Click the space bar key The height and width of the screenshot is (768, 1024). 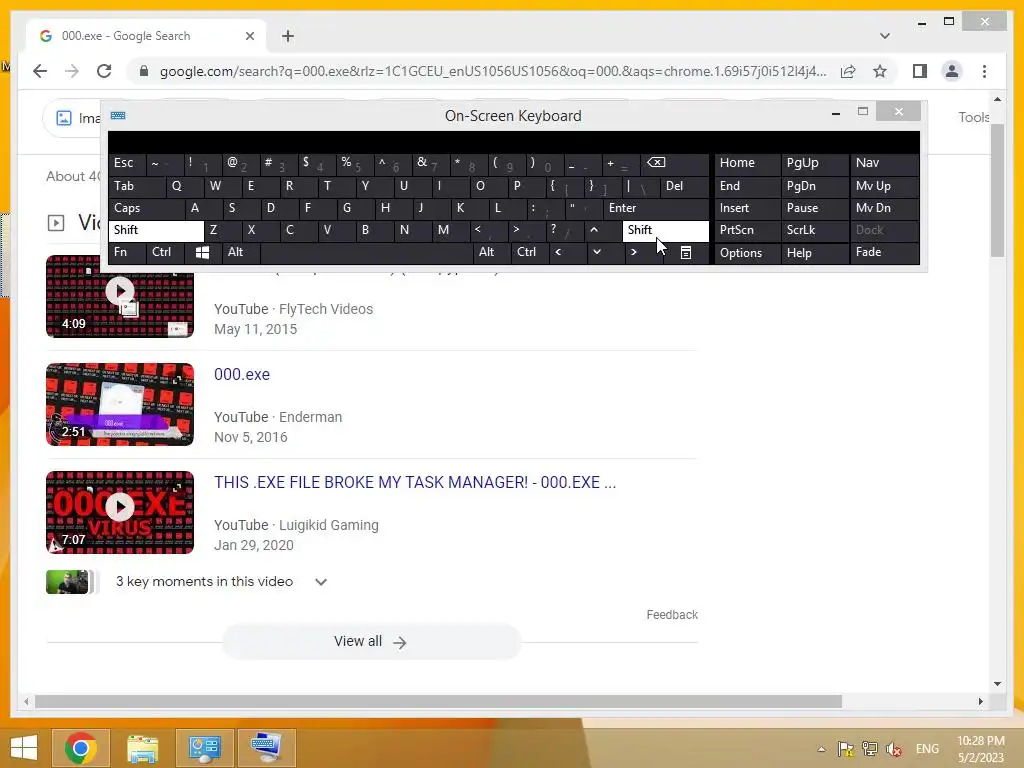[366, 252]
